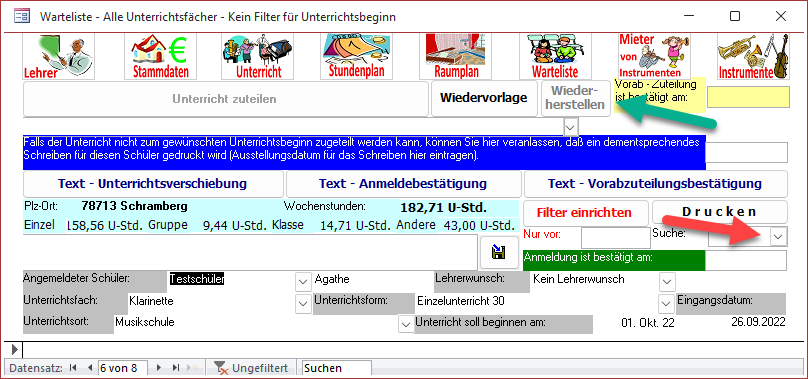Open the Instrumente icon
808x379 pixels.
coord(753,56)
